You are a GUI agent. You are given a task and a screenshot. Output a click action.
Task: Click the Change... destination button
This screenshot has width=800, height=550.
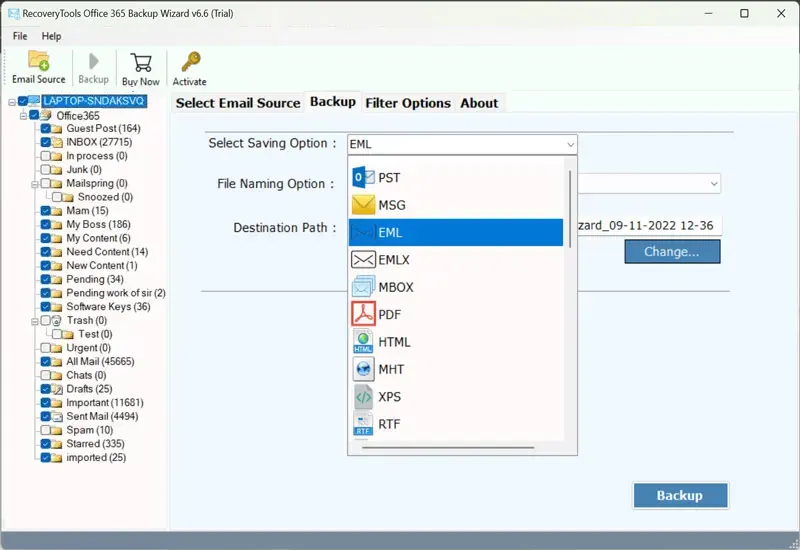pyautogui.click(x=672, y=252)
